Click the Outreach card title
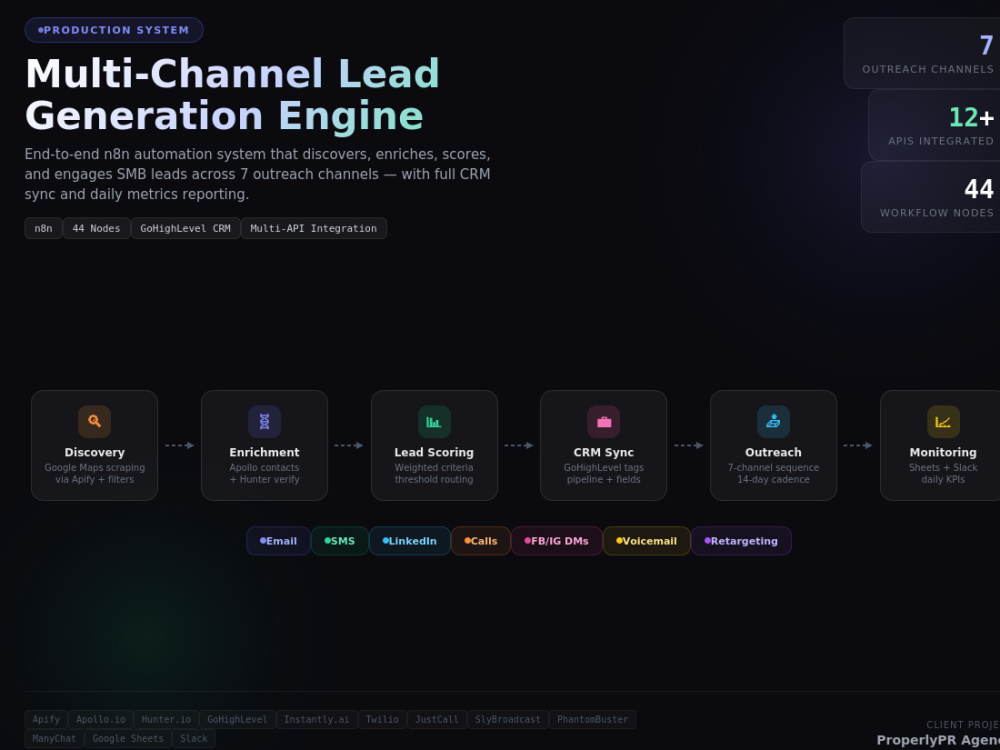Viewport: 1000px width, 750px height. [x=773, y=452]
